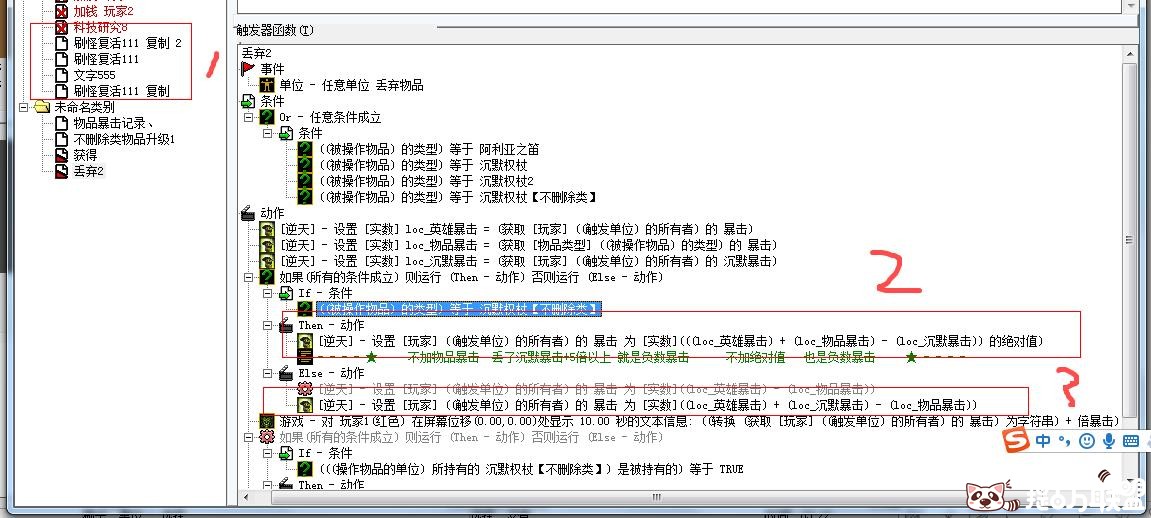Click the action icon of the loc_沉默暴击 = row
Viewport: 1151px width, 518px height.
(x=267, y=261)
